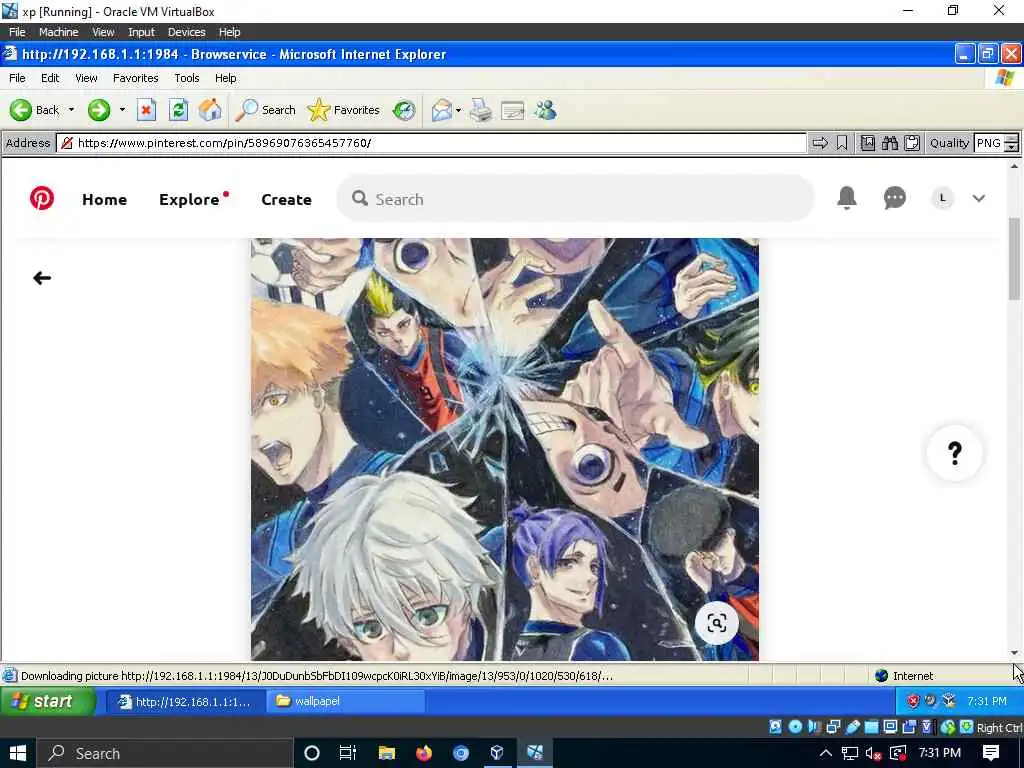Open the Messenger people icon
The height and width of the screenshot is (768, 1024).
[x=545, y=110]
